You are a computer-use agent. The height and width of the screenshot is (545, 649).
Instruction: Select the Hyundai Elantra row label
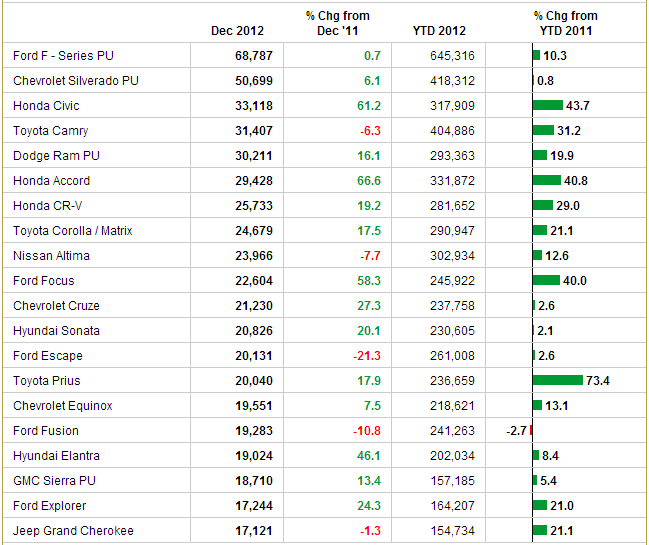point(56,456)
